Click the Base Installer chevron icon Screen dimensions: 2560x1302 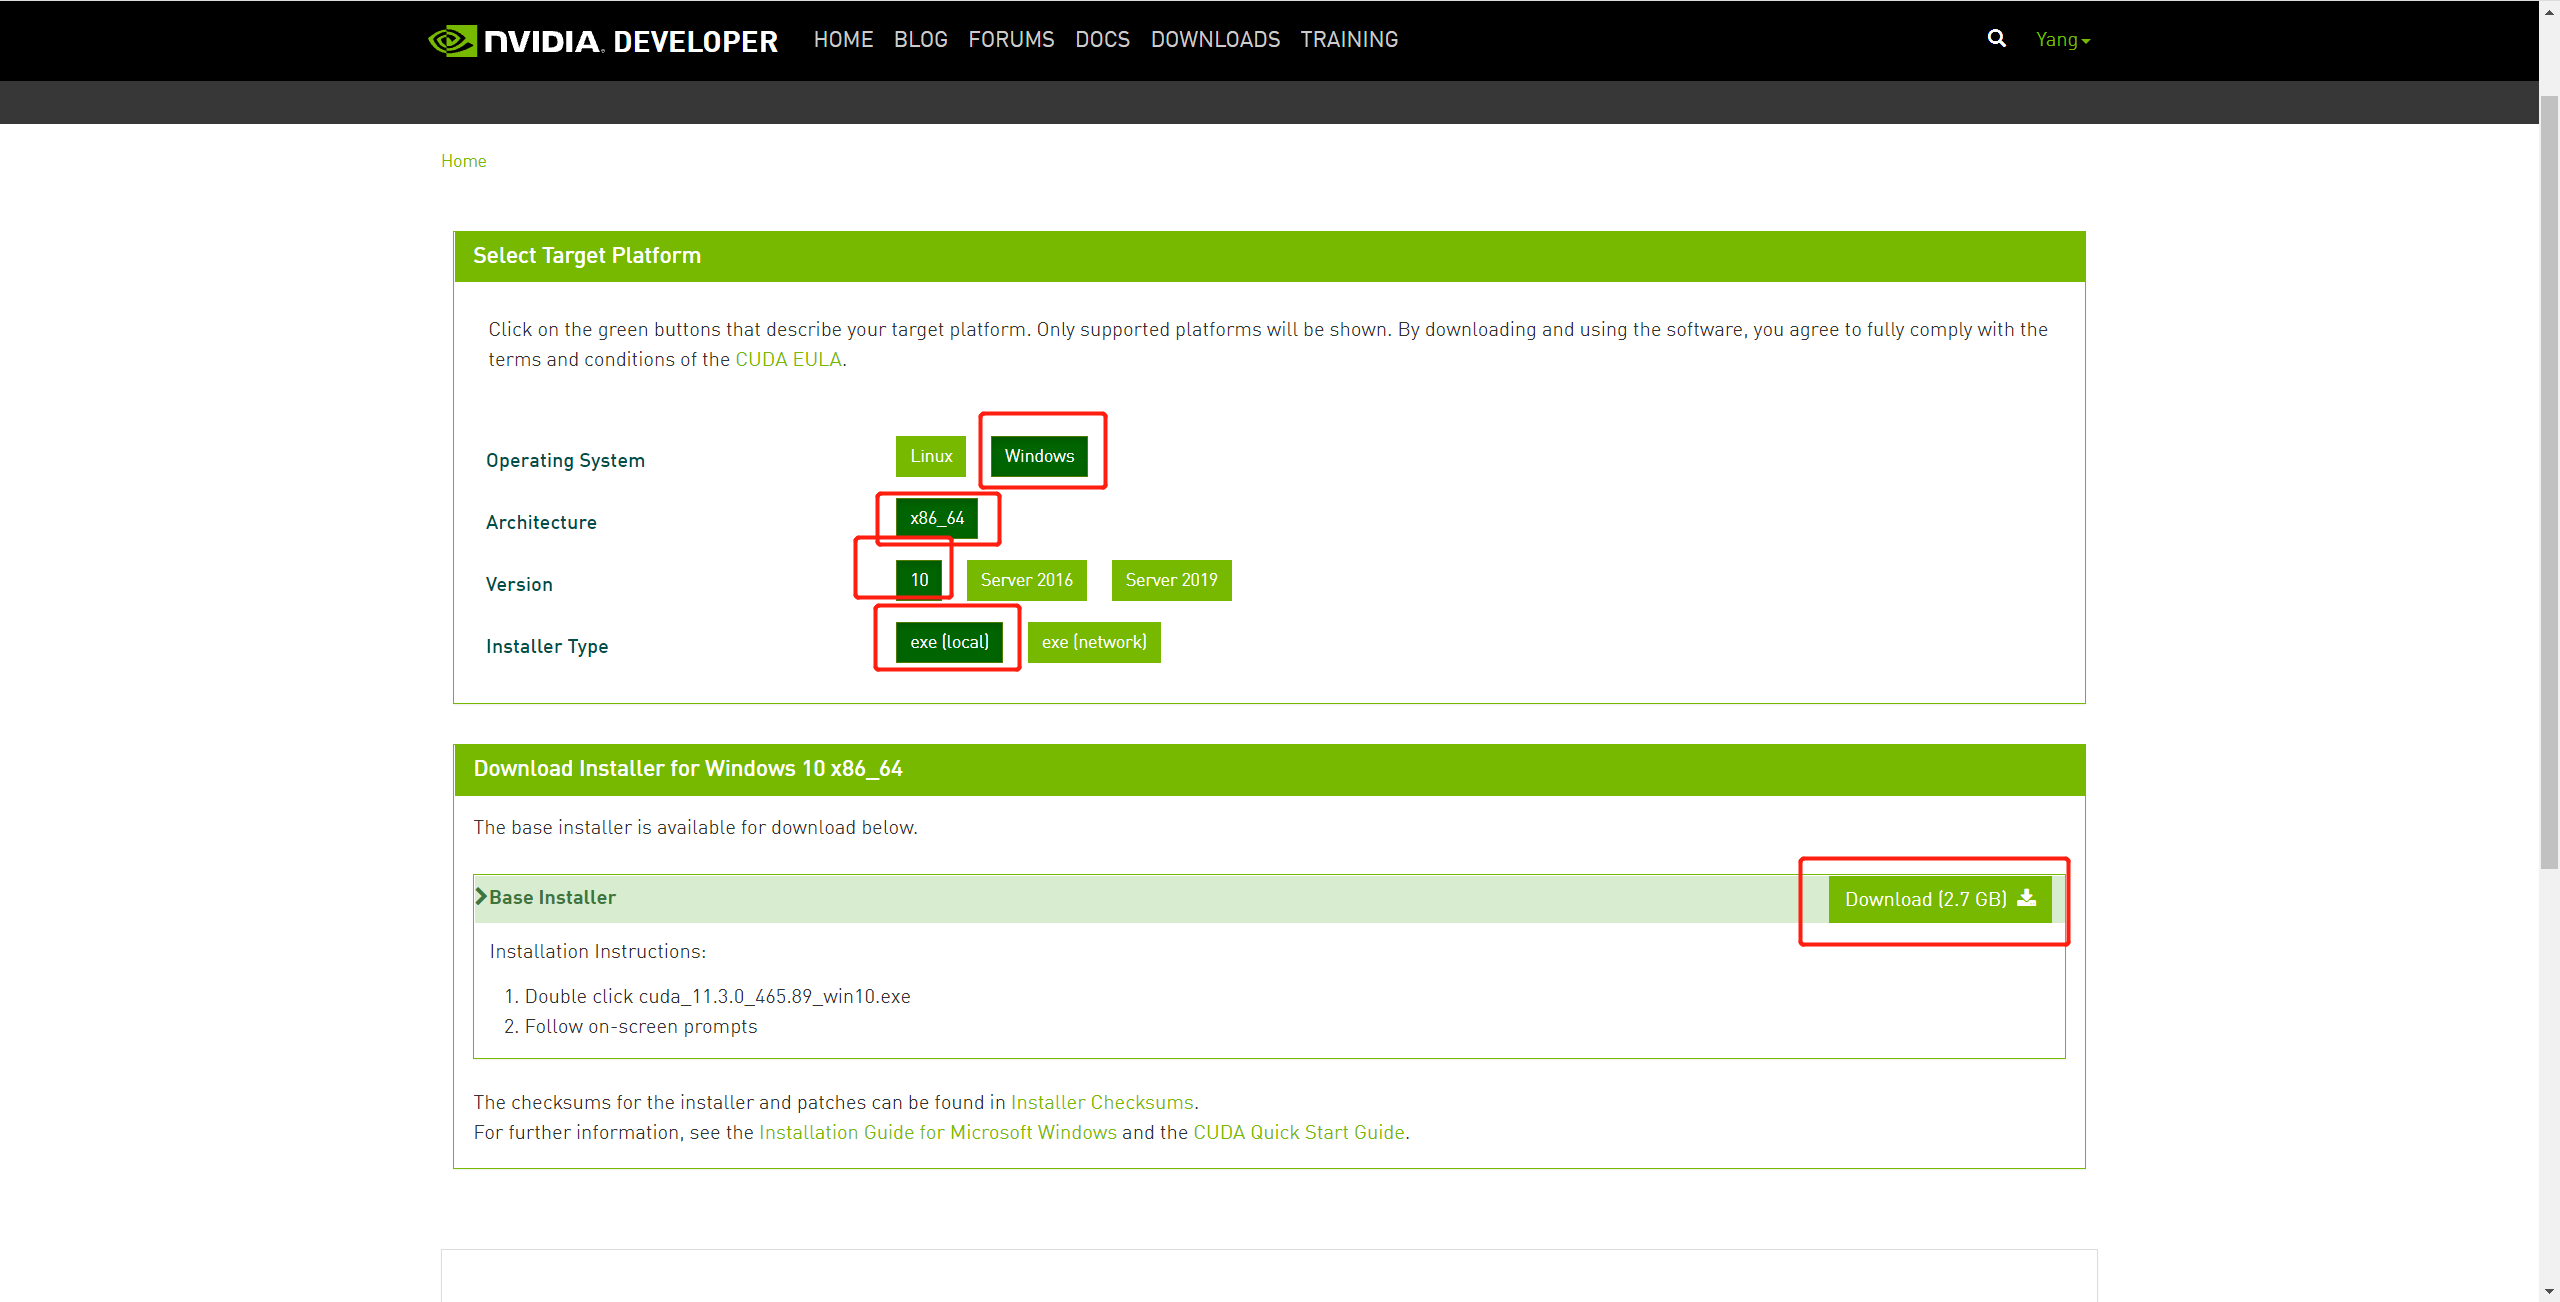482,895
